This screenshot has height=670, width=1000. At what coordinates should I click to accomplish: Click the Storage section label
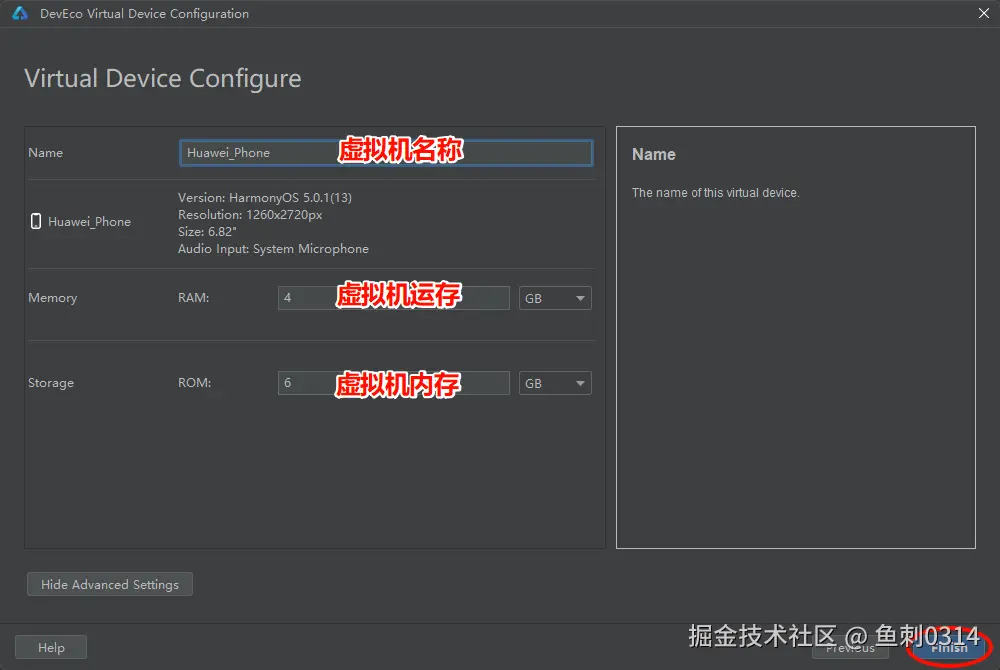[x=51, y=382]
